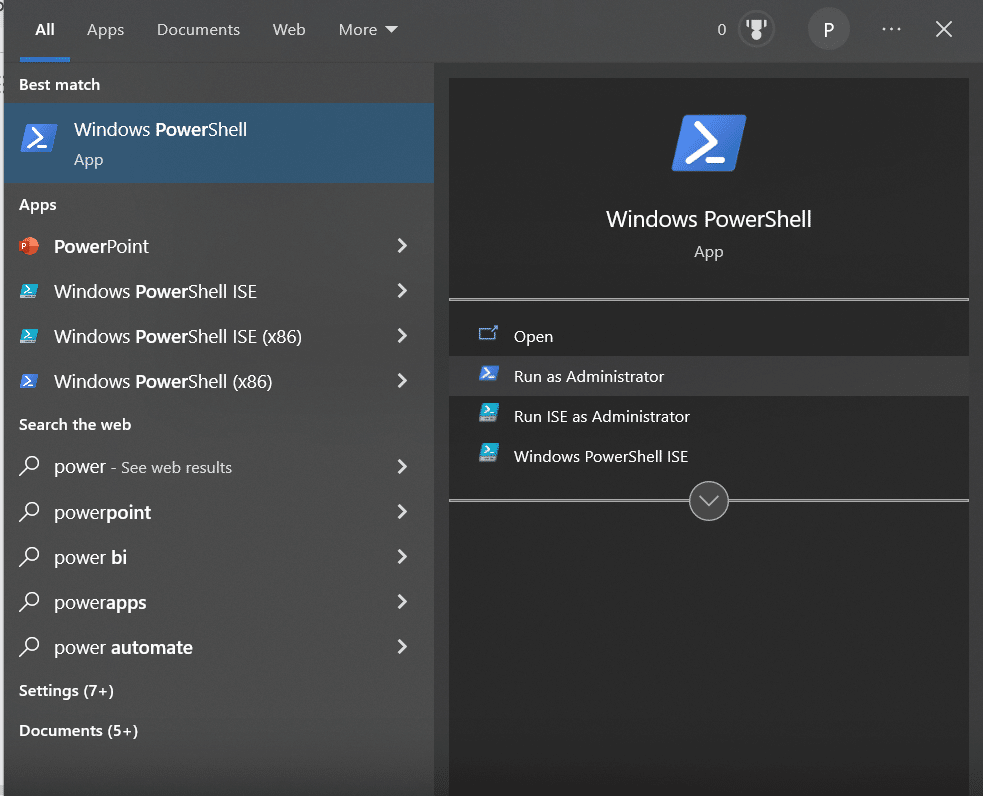Select the Windows PowerShell best match

pos(219,143)
